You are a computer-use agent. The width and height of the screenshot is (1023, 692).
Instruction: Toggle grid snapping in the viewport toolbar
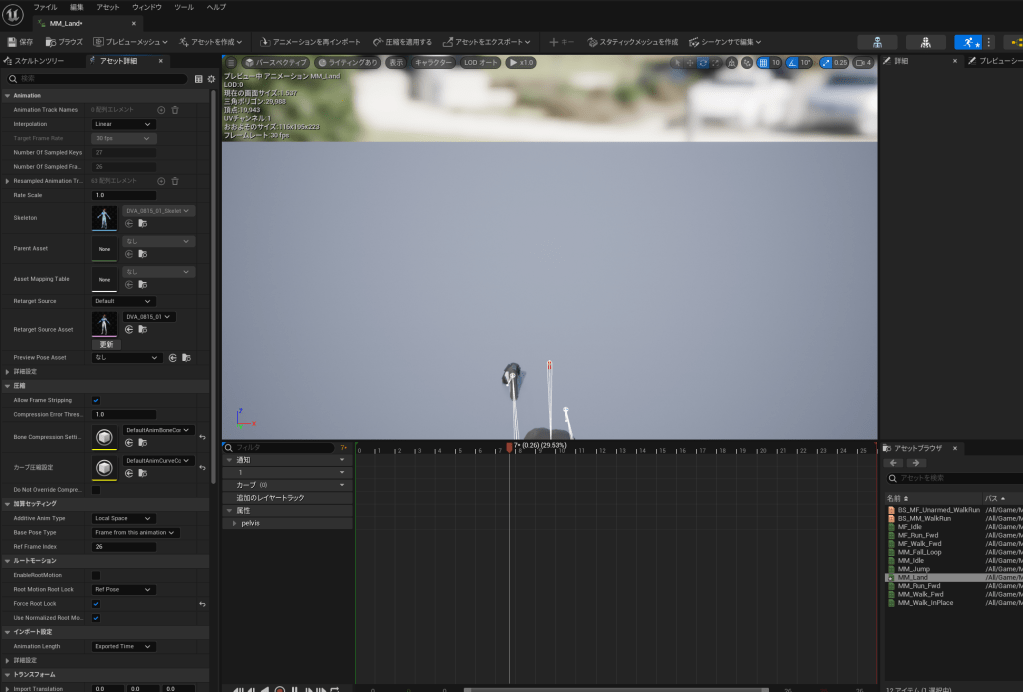(x=764, y=62)
